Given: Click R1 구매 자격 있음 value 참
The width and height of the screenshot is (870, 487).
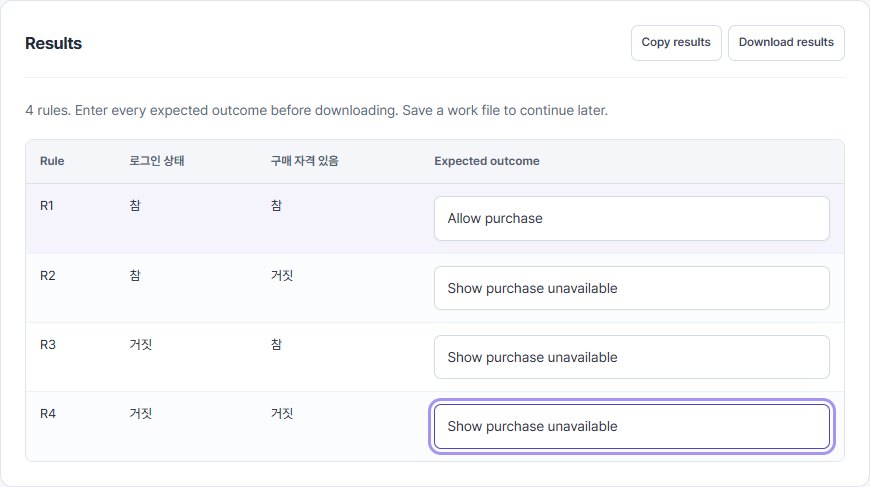Looking at the screenshot, I should click(x=276, y=206).
